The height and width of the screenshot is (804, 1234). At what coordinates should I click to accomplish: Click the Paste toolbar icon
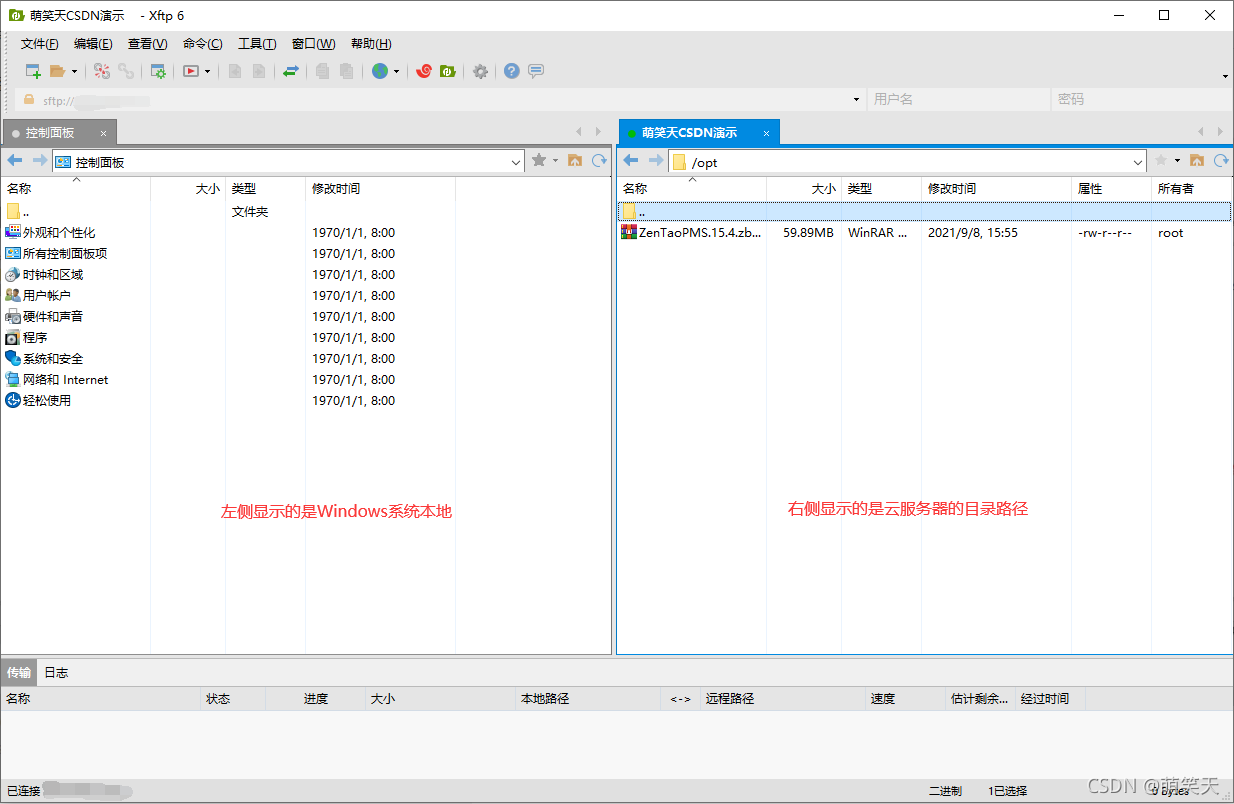[x=346, y=71]
